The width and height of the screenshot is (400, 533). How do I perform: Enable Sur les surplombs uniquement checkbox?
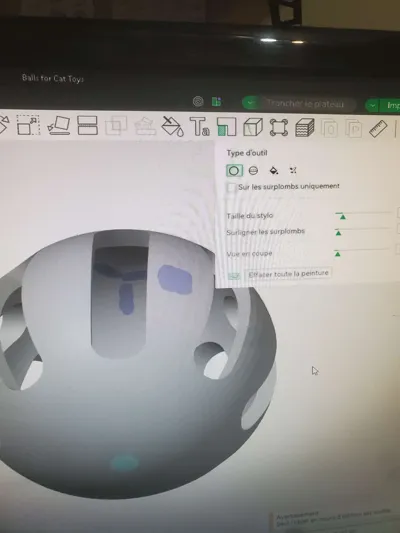[231, 187]
